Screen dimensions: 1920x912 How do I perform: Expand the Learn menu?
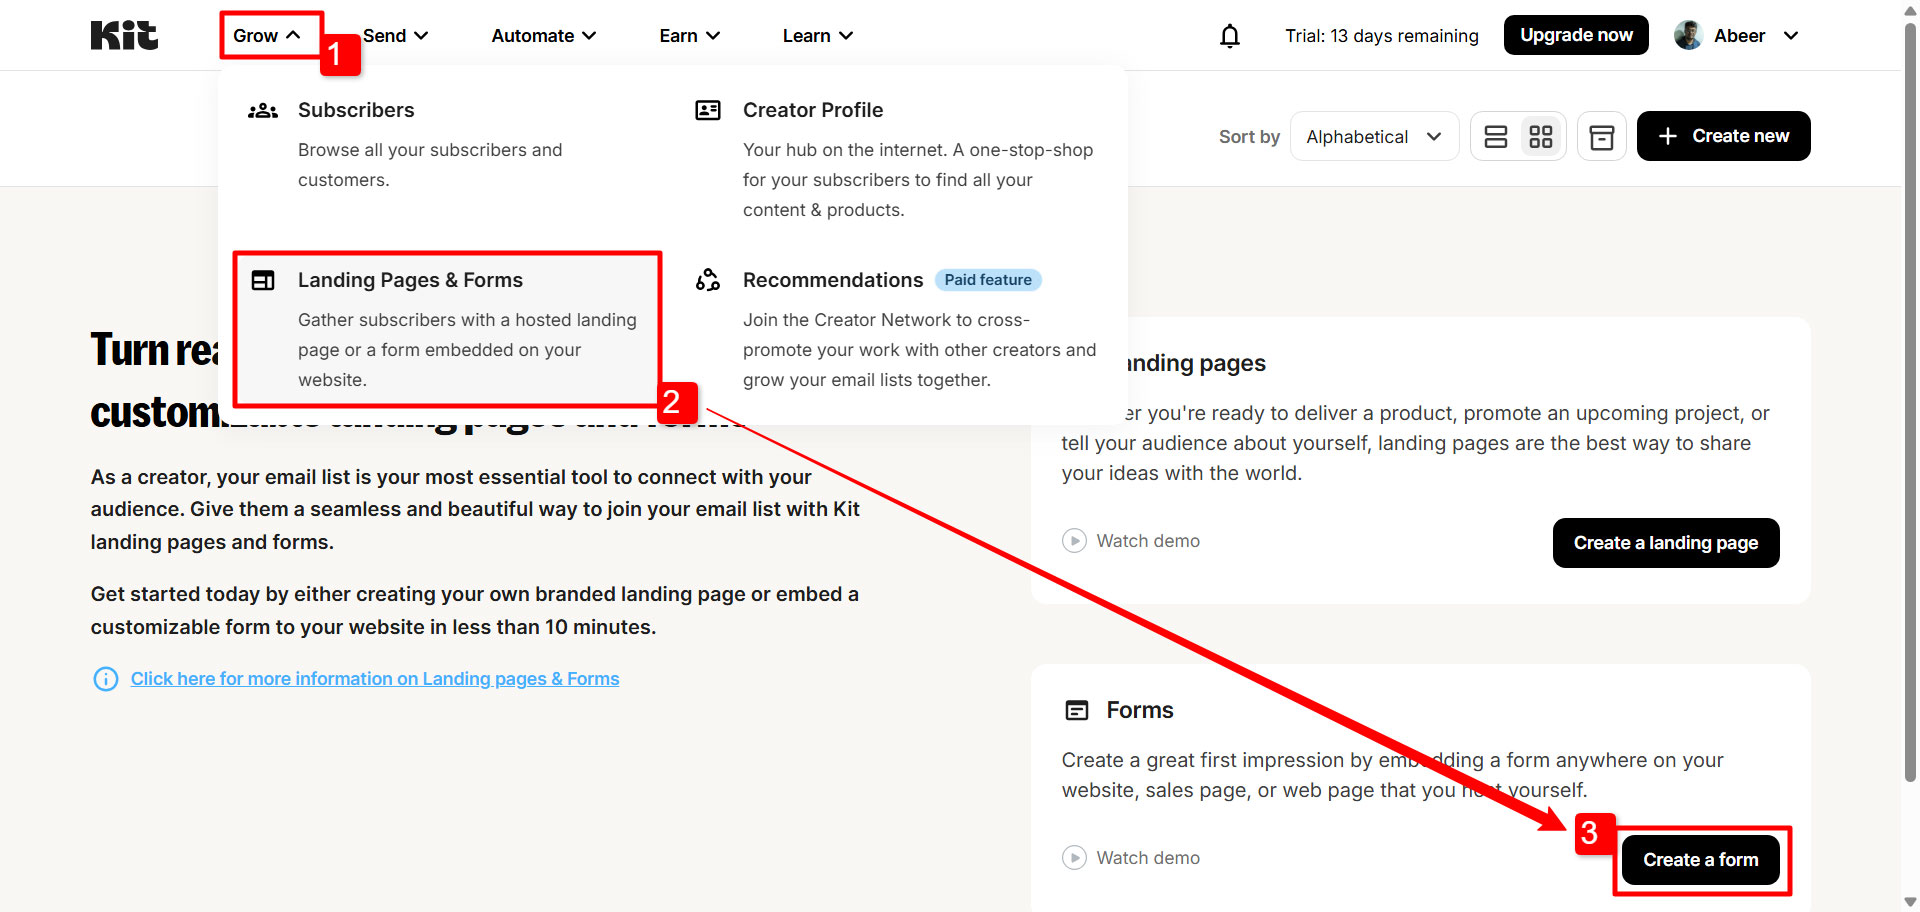(818, 36)
